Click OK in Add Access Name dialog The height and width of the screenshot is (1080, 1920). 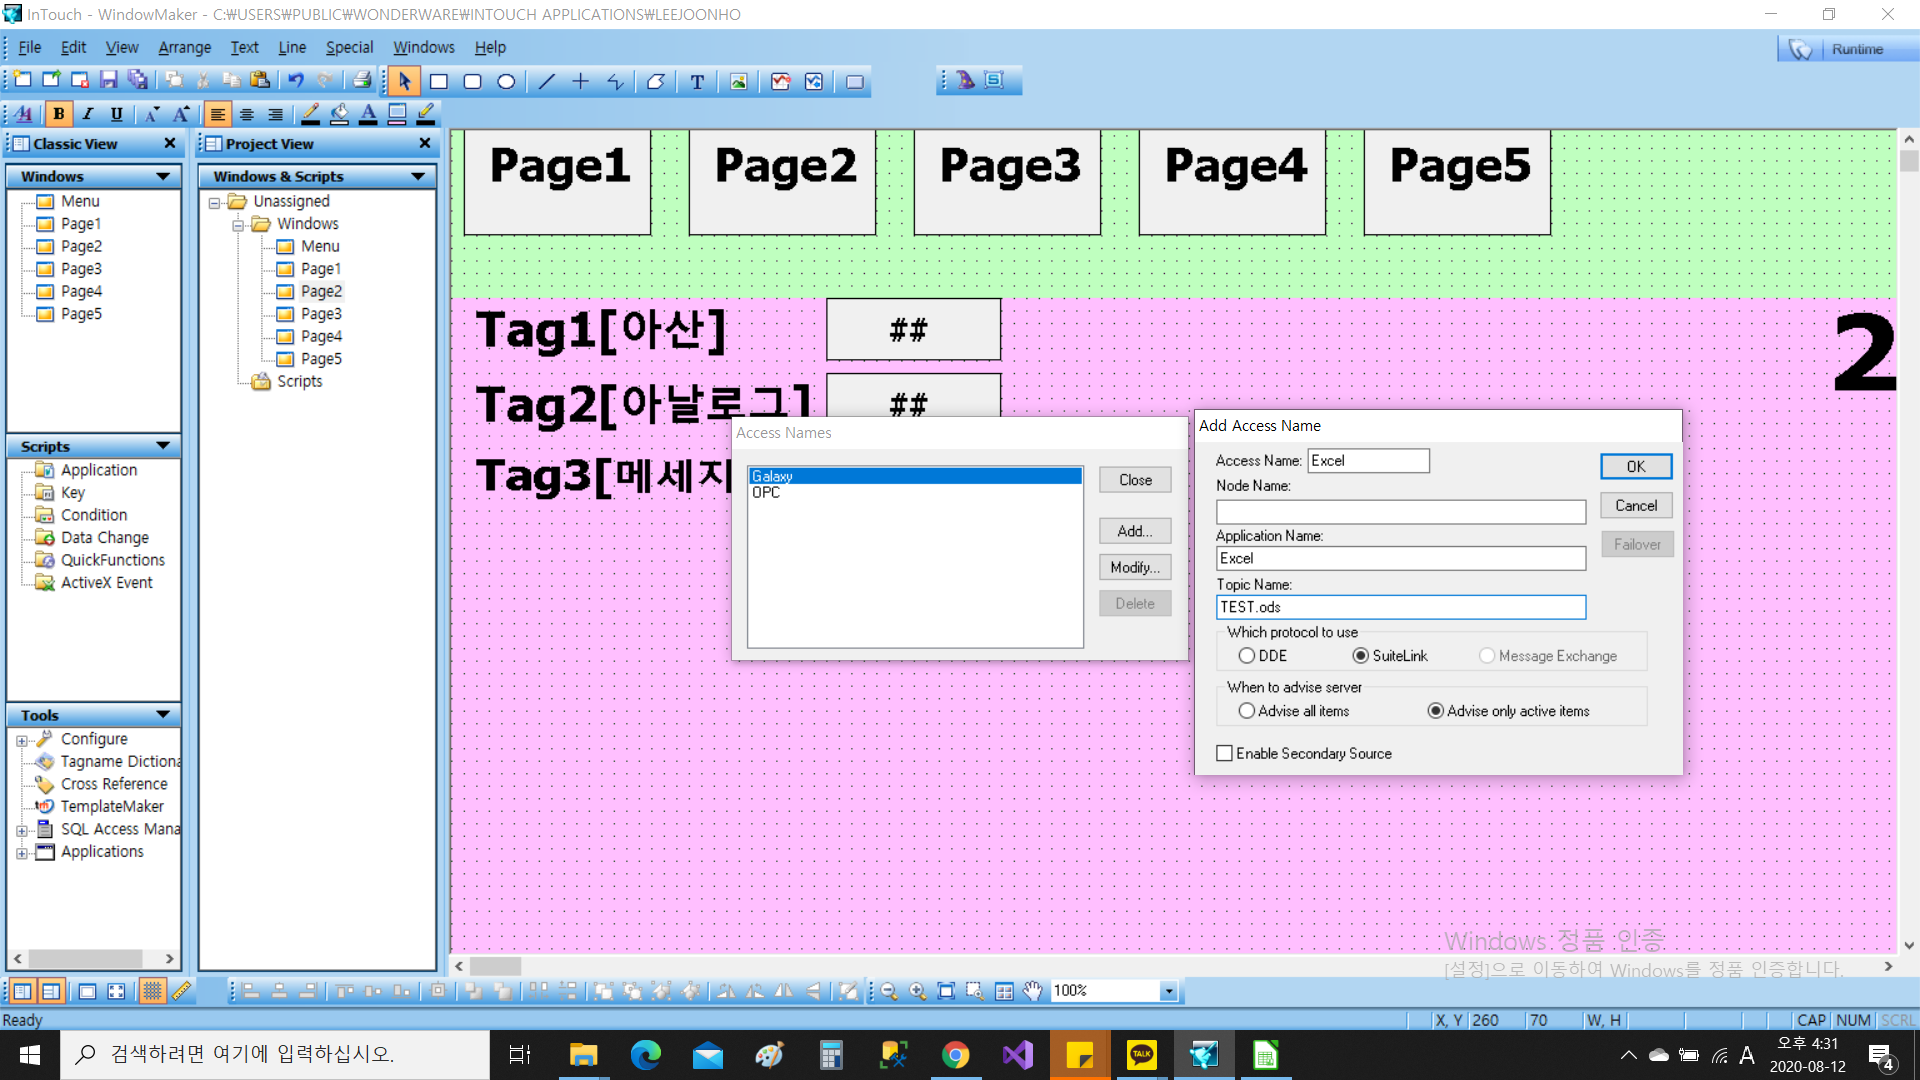coord(1636,467)
